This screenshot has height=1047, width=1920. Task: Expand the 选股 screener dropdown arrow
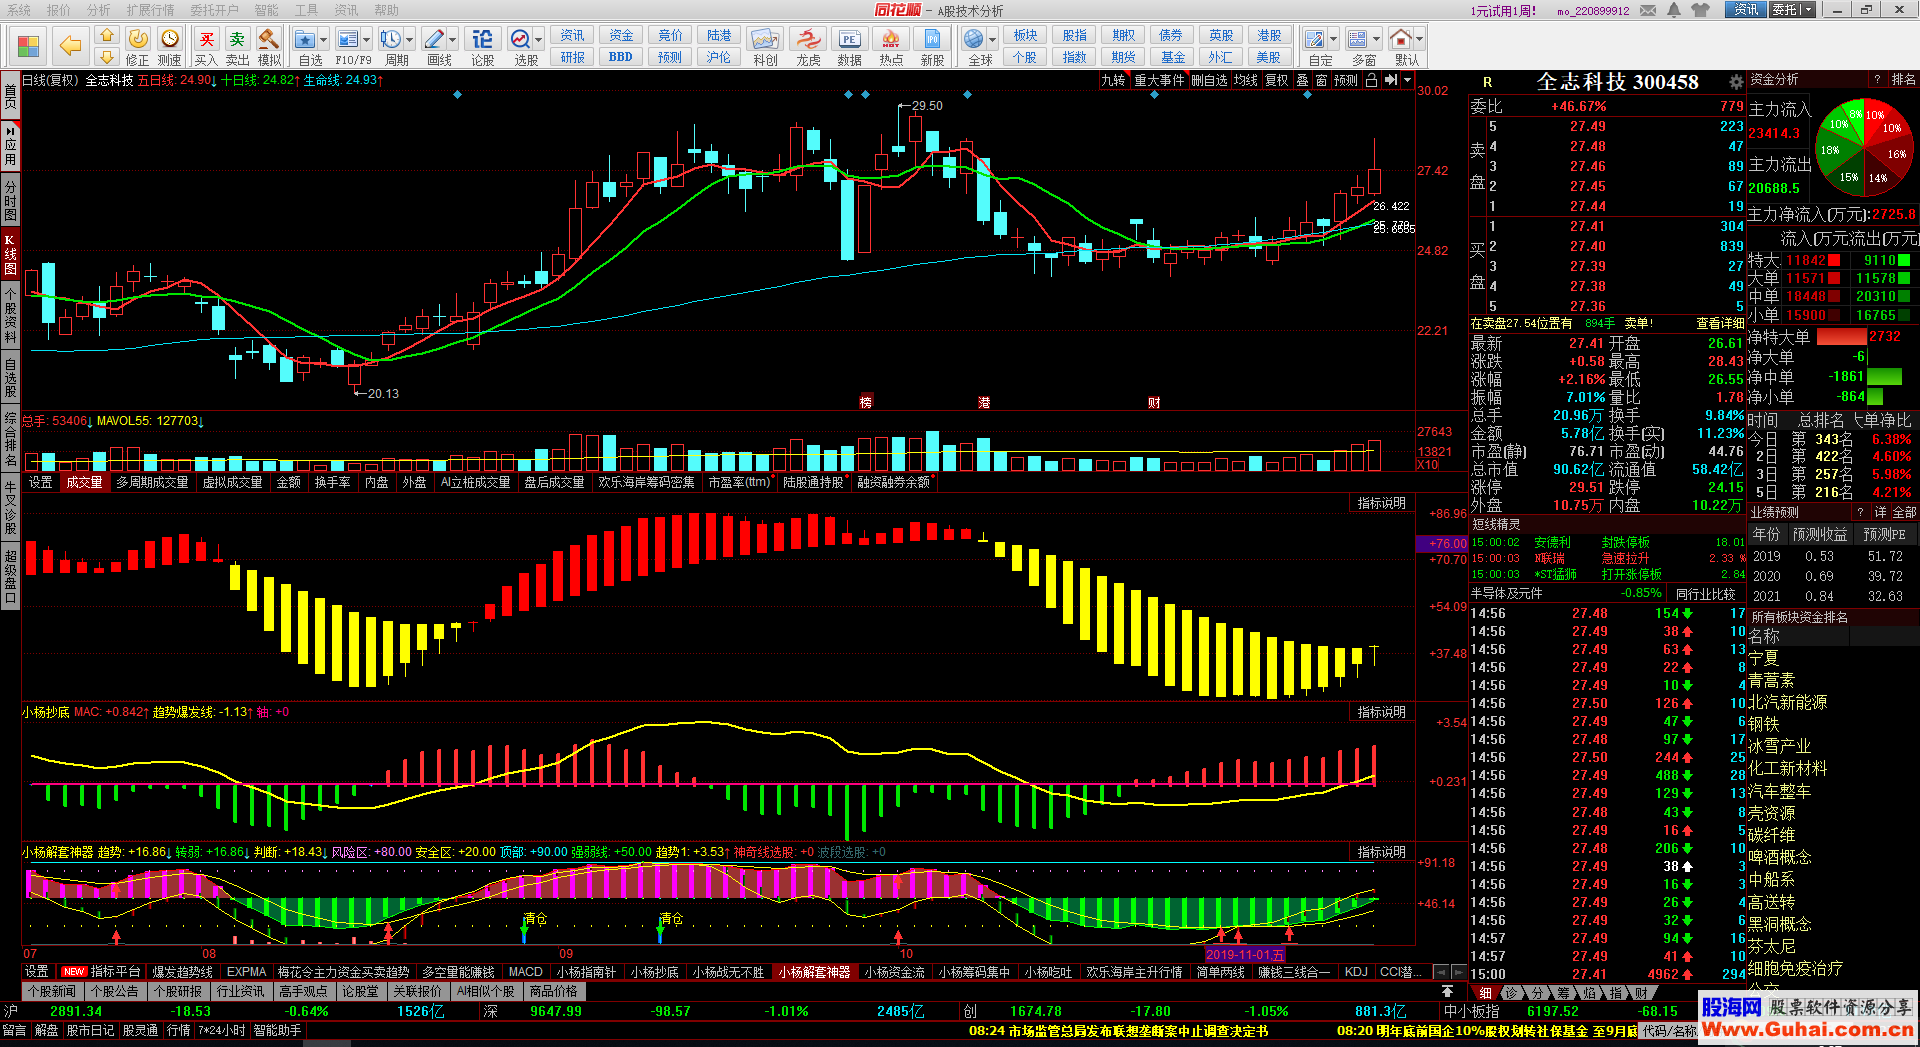tap(538, 40)
